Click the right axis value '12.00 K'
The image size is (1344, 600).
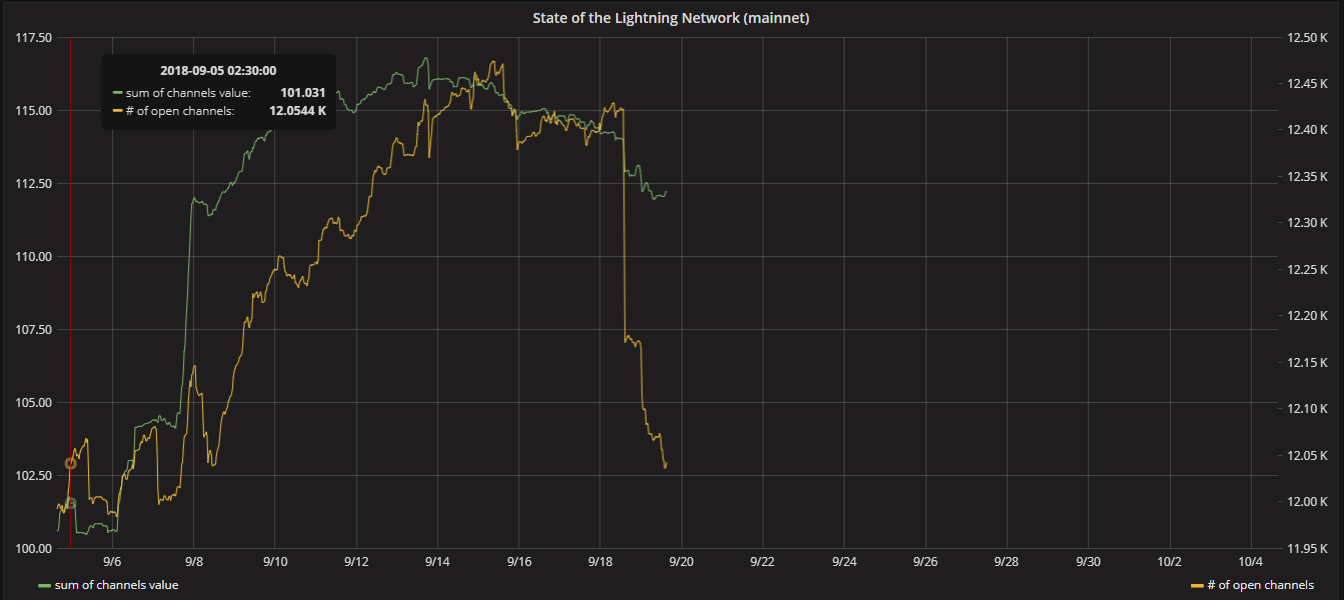[x=1307, y=502]
